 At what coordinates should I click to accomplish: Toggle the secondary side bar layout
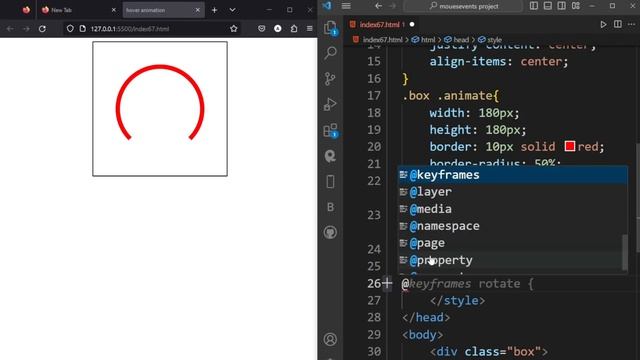pos(562,6)
